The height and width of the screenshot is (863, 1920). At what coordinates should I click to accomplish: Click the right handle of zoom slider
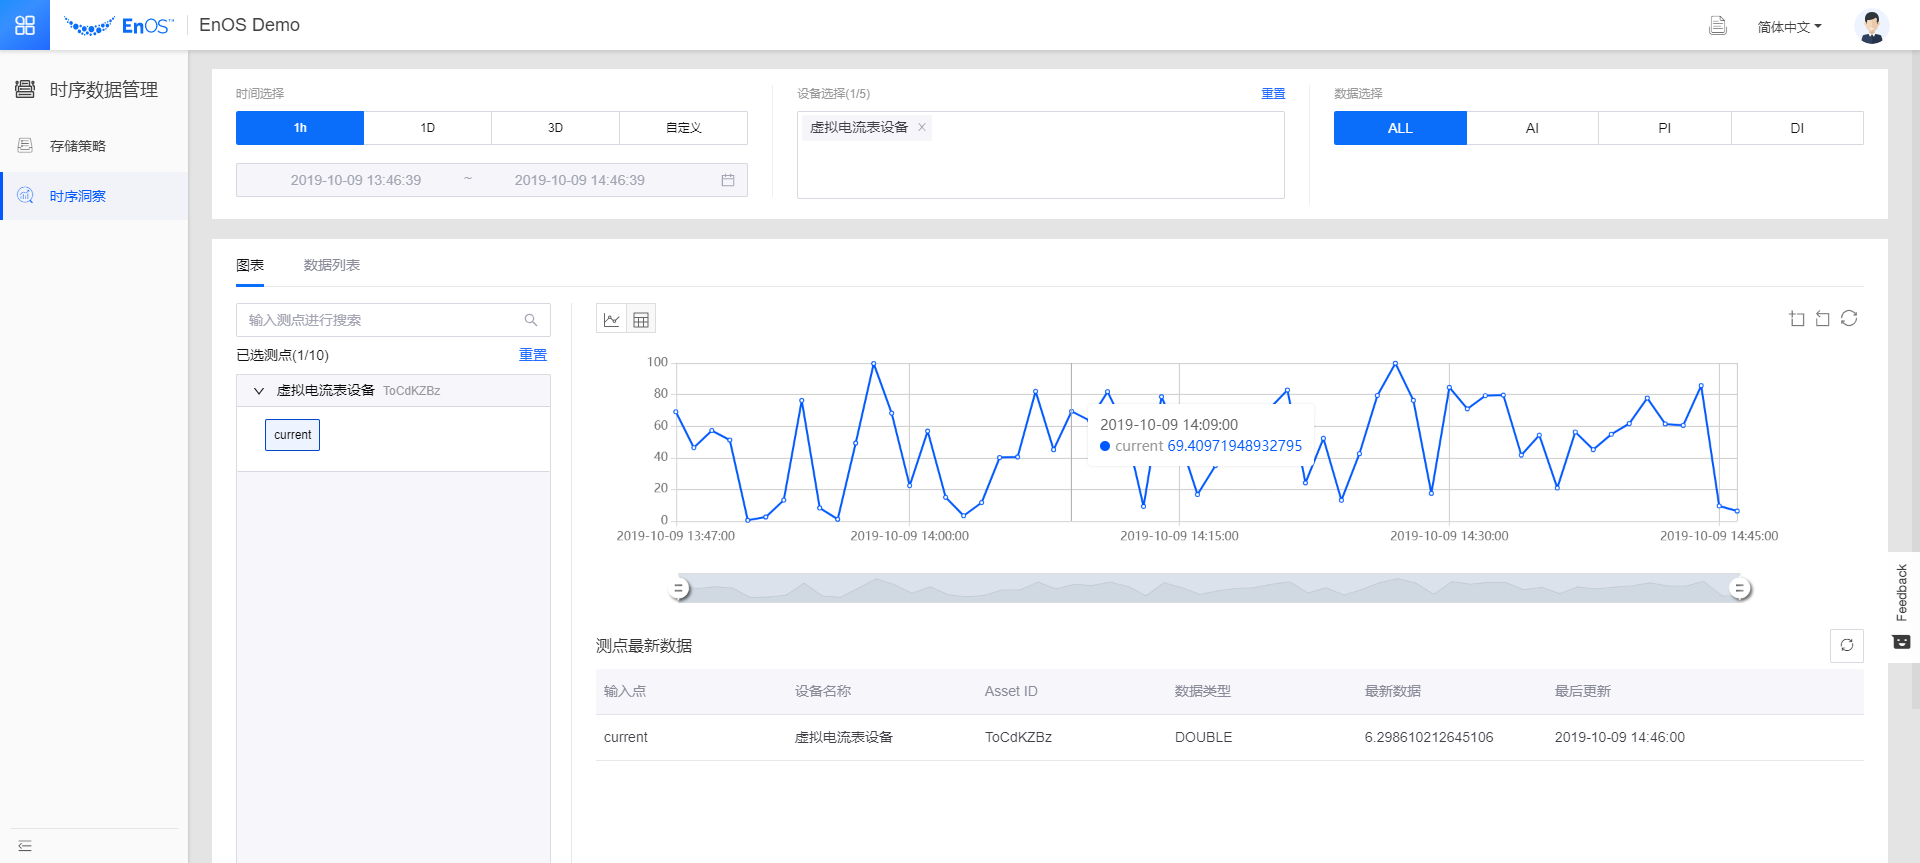pos(1740,588)
